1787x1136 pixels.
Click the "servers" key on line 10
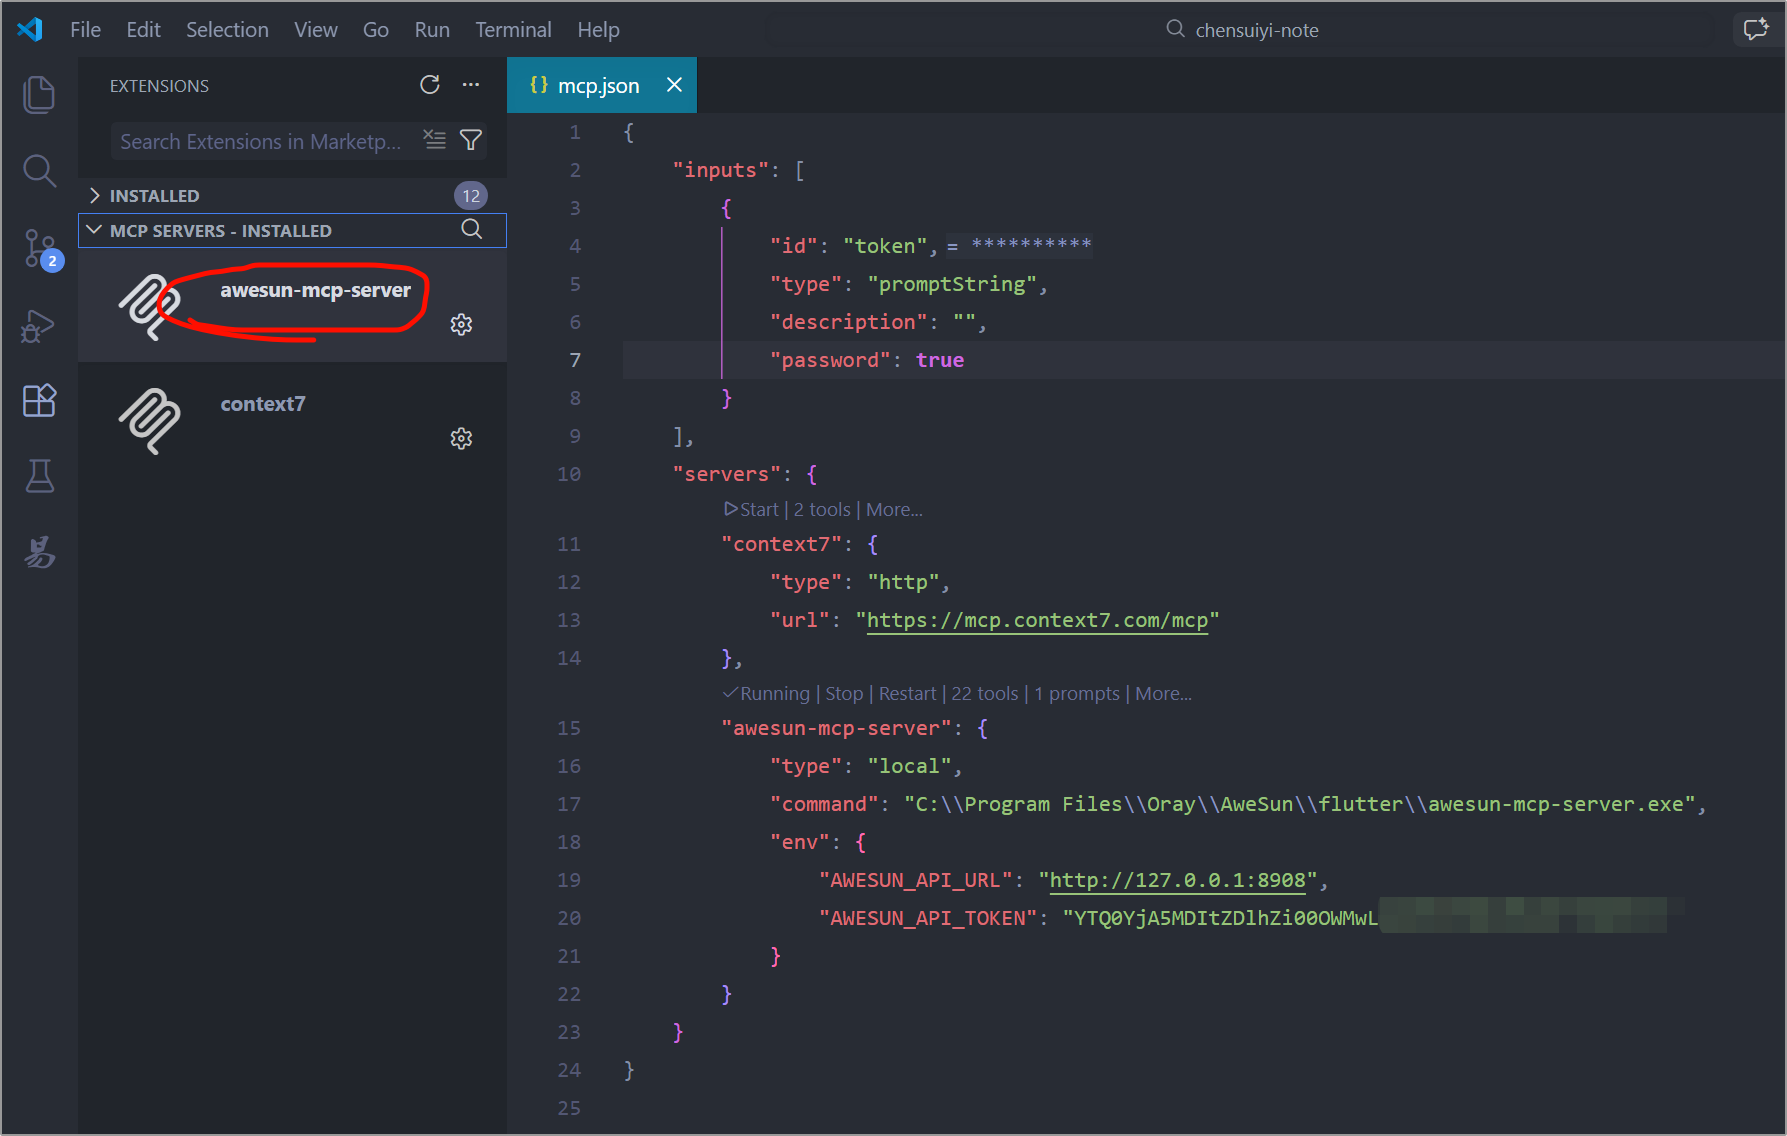coord(726,474)
